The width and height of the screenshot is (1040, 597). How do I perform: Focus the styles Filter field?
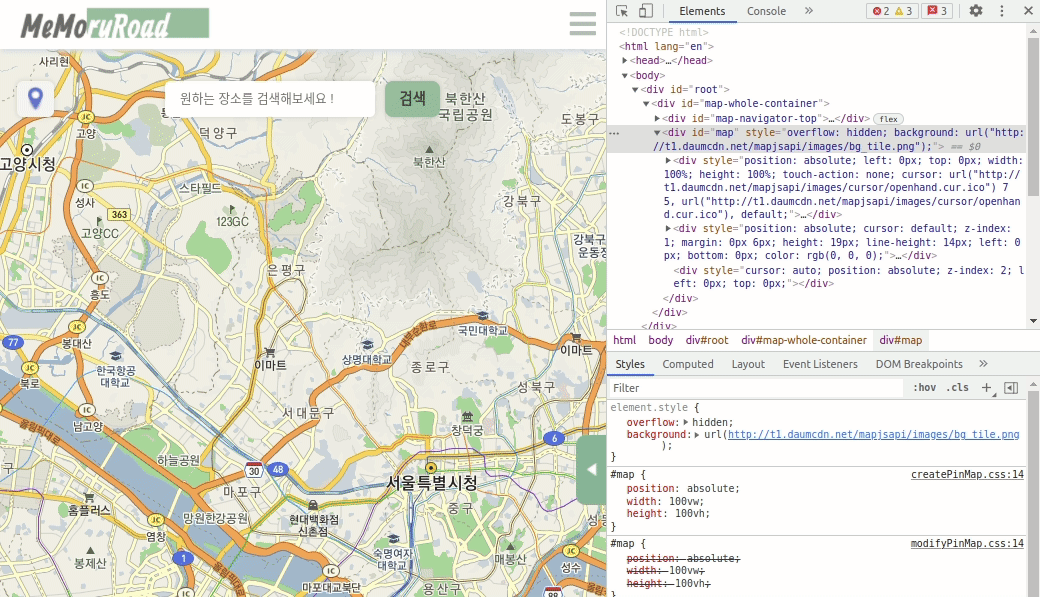756,388
